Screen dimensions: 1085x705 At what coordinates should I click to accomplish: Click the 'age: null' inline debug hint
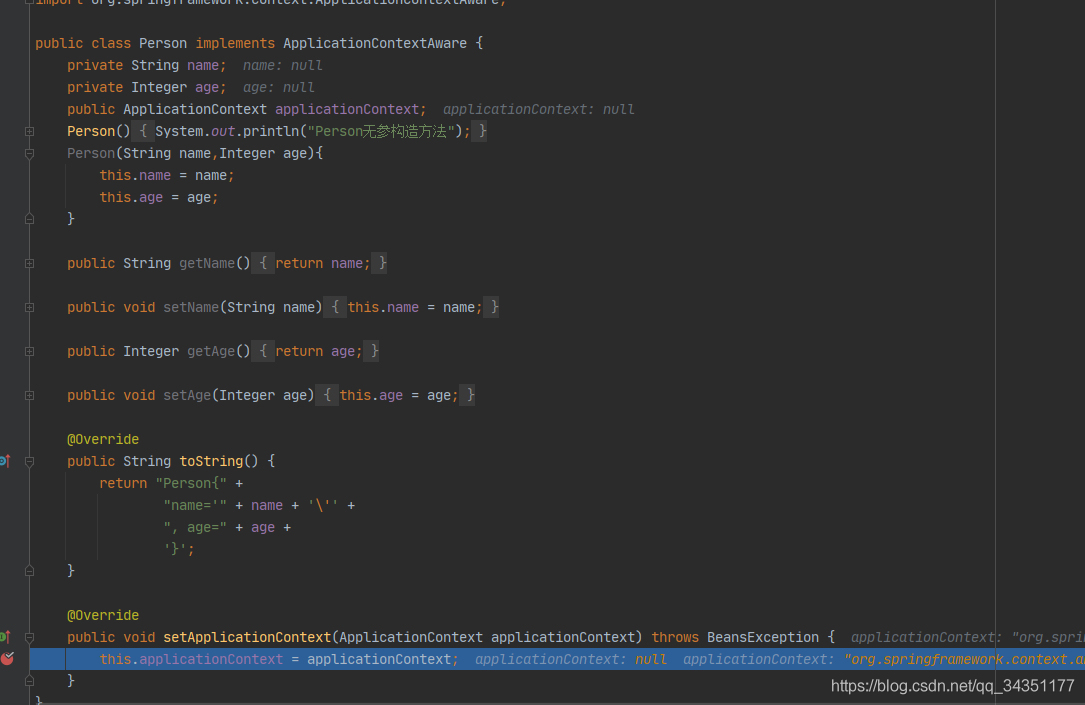tap(279, 87)
